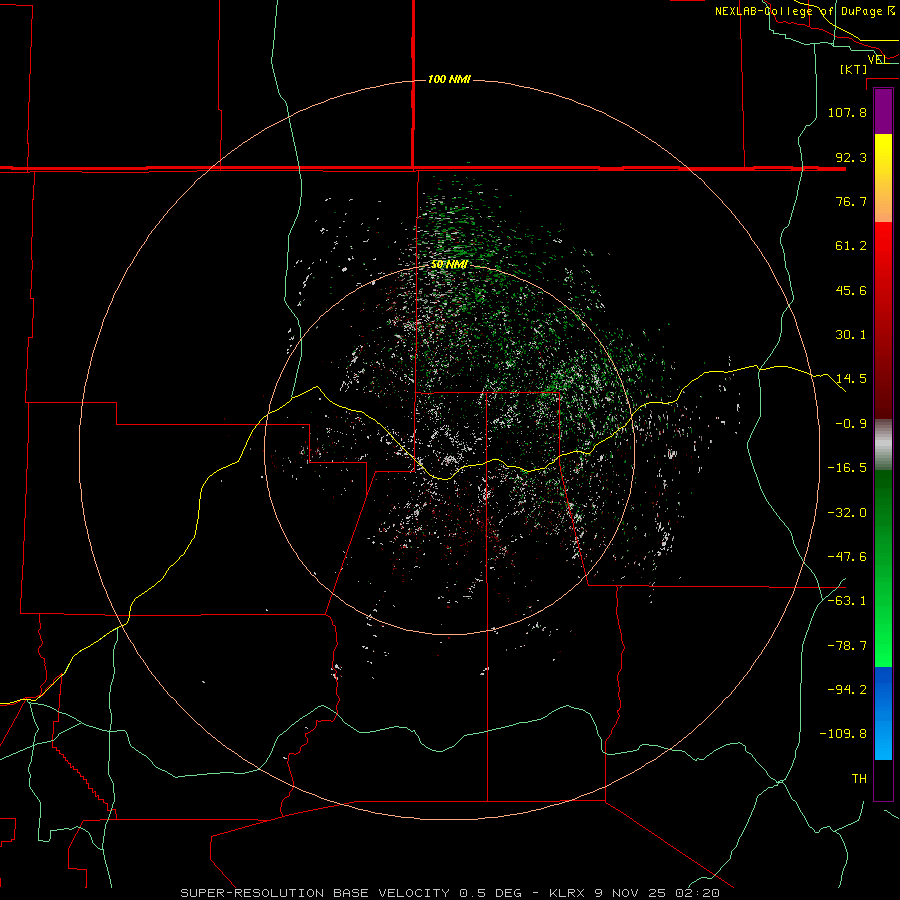Click the gray near-zero segment of color bar
This screenshot has width=900, height=900.
(x=883, y=445)
